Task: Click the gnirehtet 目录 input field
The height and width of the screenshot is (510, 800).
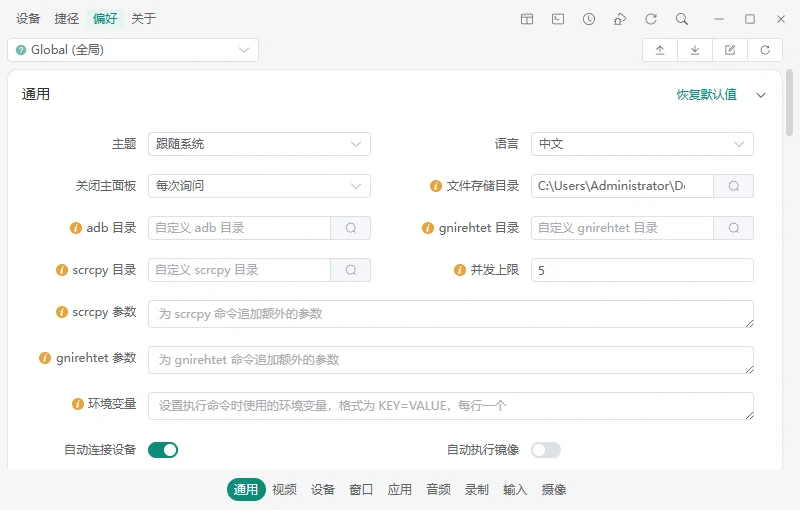Action: click(x=622, y=228)
